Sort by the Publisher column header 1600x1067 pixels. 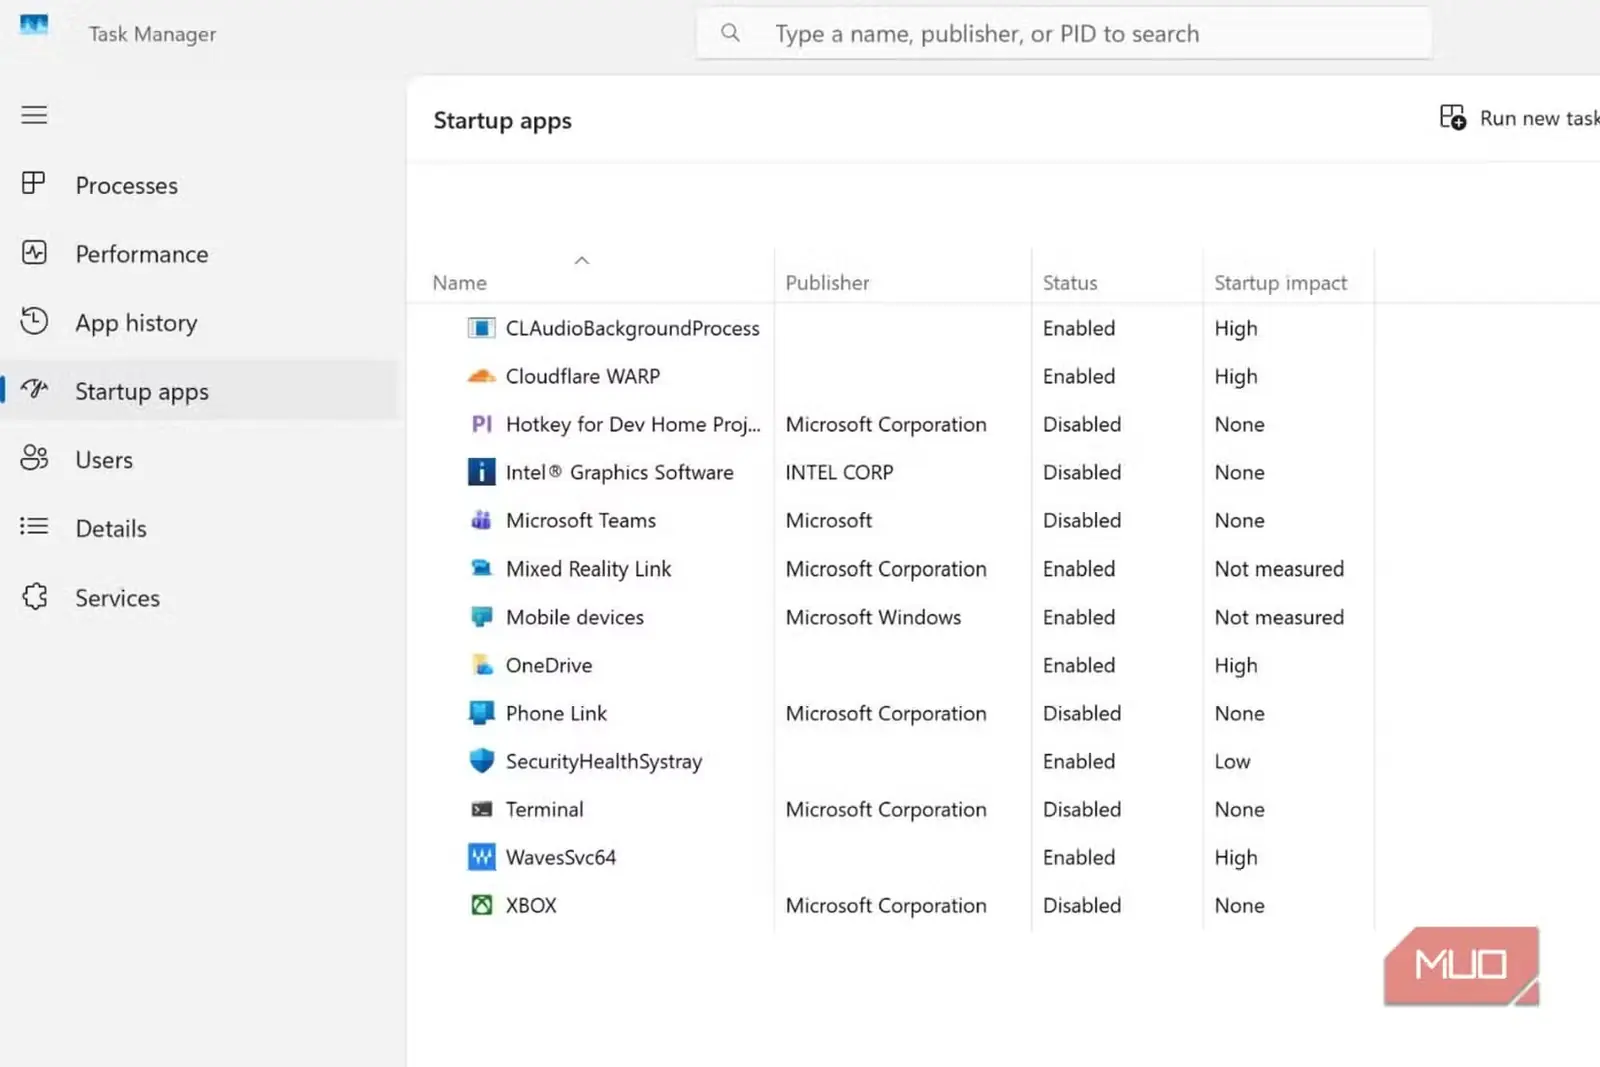827,283
